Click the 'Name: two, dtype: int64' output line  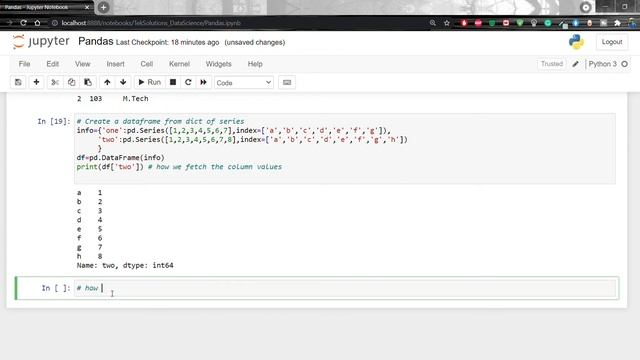pos(125,265)
